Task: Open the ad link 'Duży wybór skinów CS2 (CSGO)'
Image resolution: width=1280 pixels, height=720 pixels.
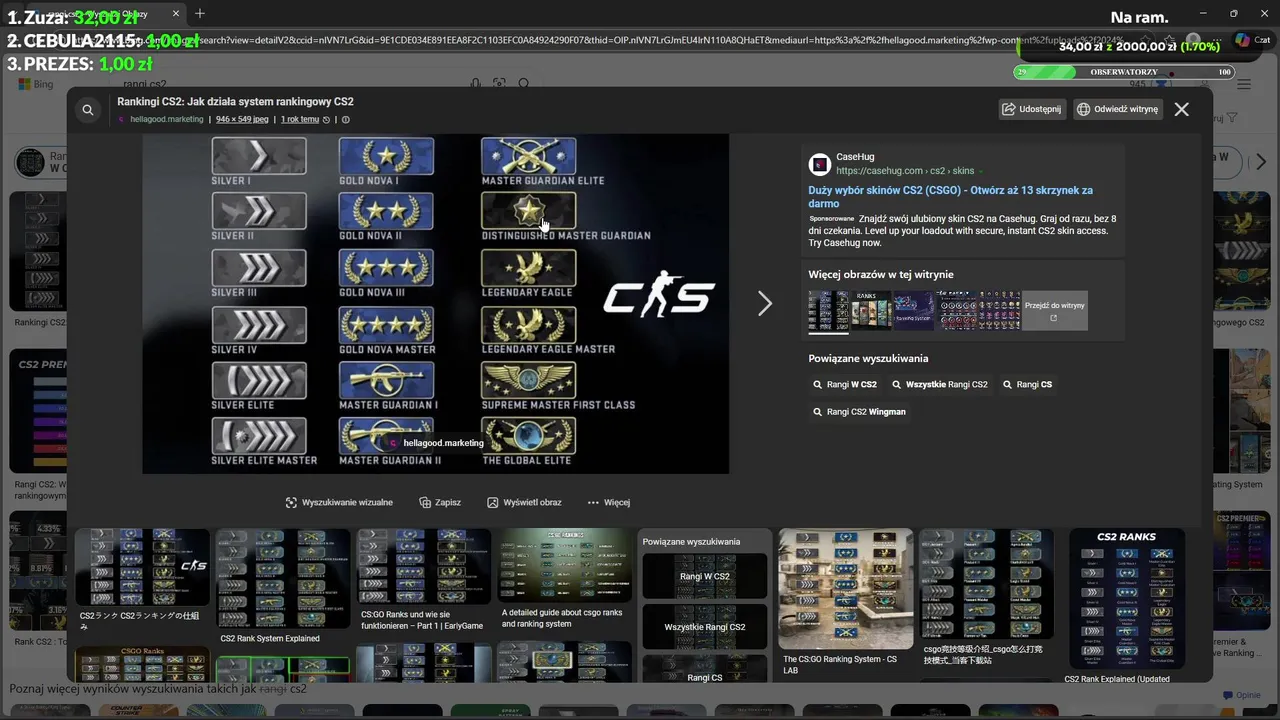Action: coord(950,196)
